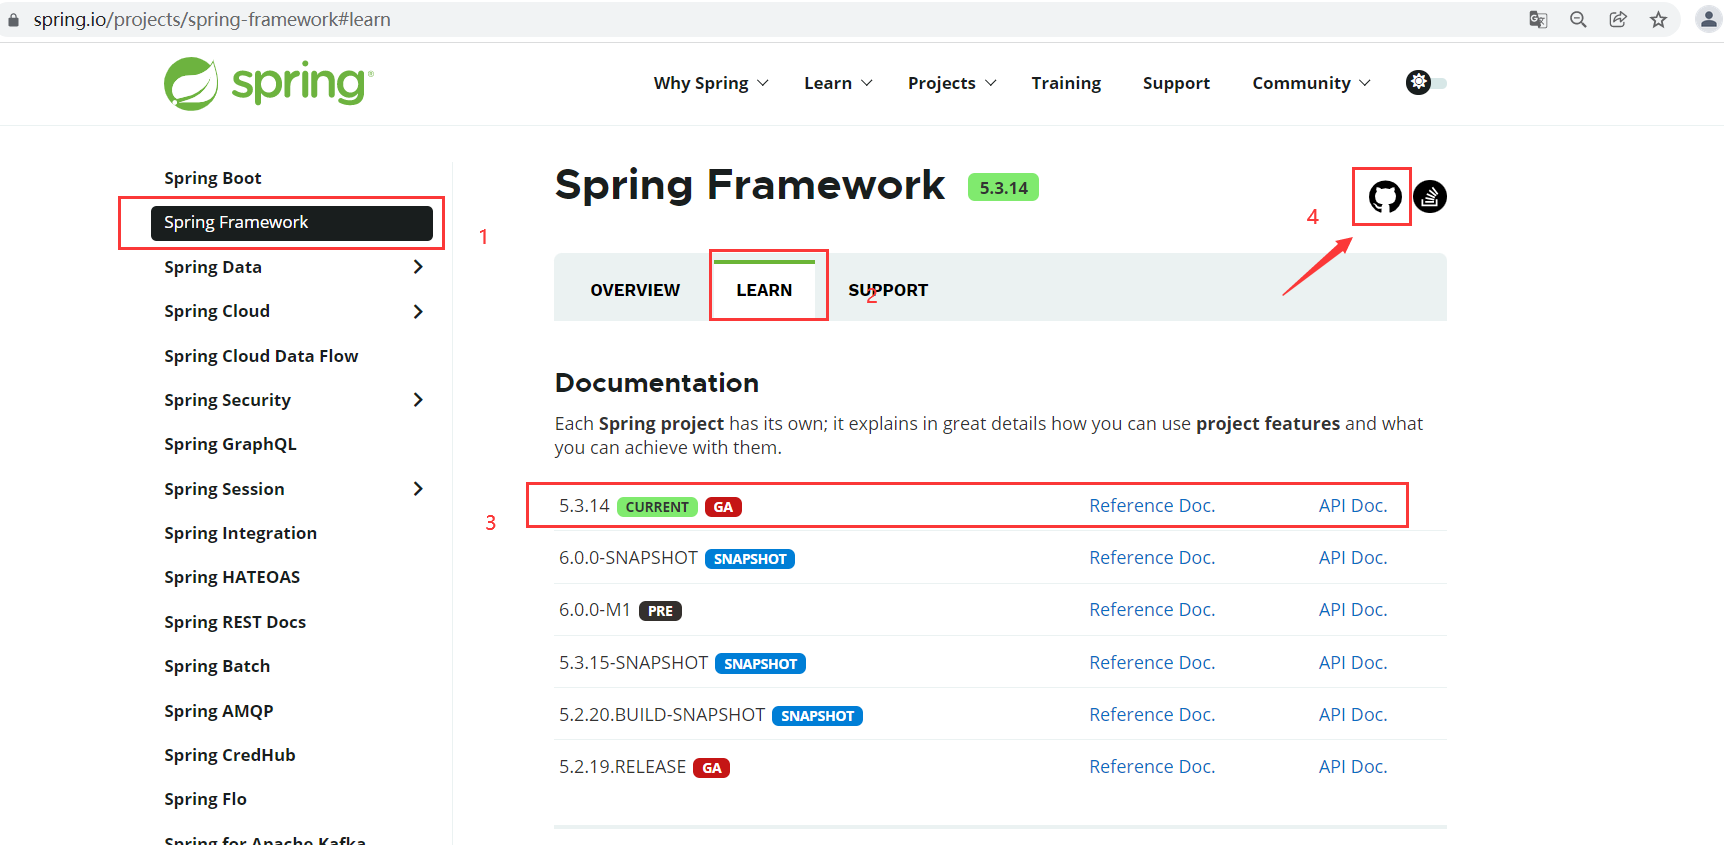
Task: Click the Spring Cloud sidebar label
Action: (x=217, y=311)
